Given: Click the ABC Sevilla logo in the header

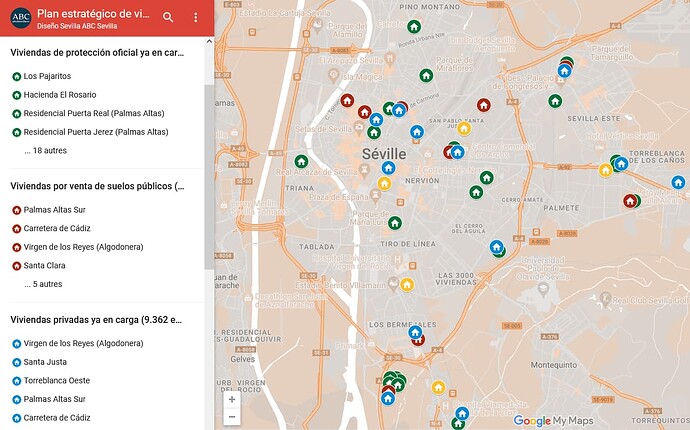Looking at the screenshot, I should pos(21,18).
